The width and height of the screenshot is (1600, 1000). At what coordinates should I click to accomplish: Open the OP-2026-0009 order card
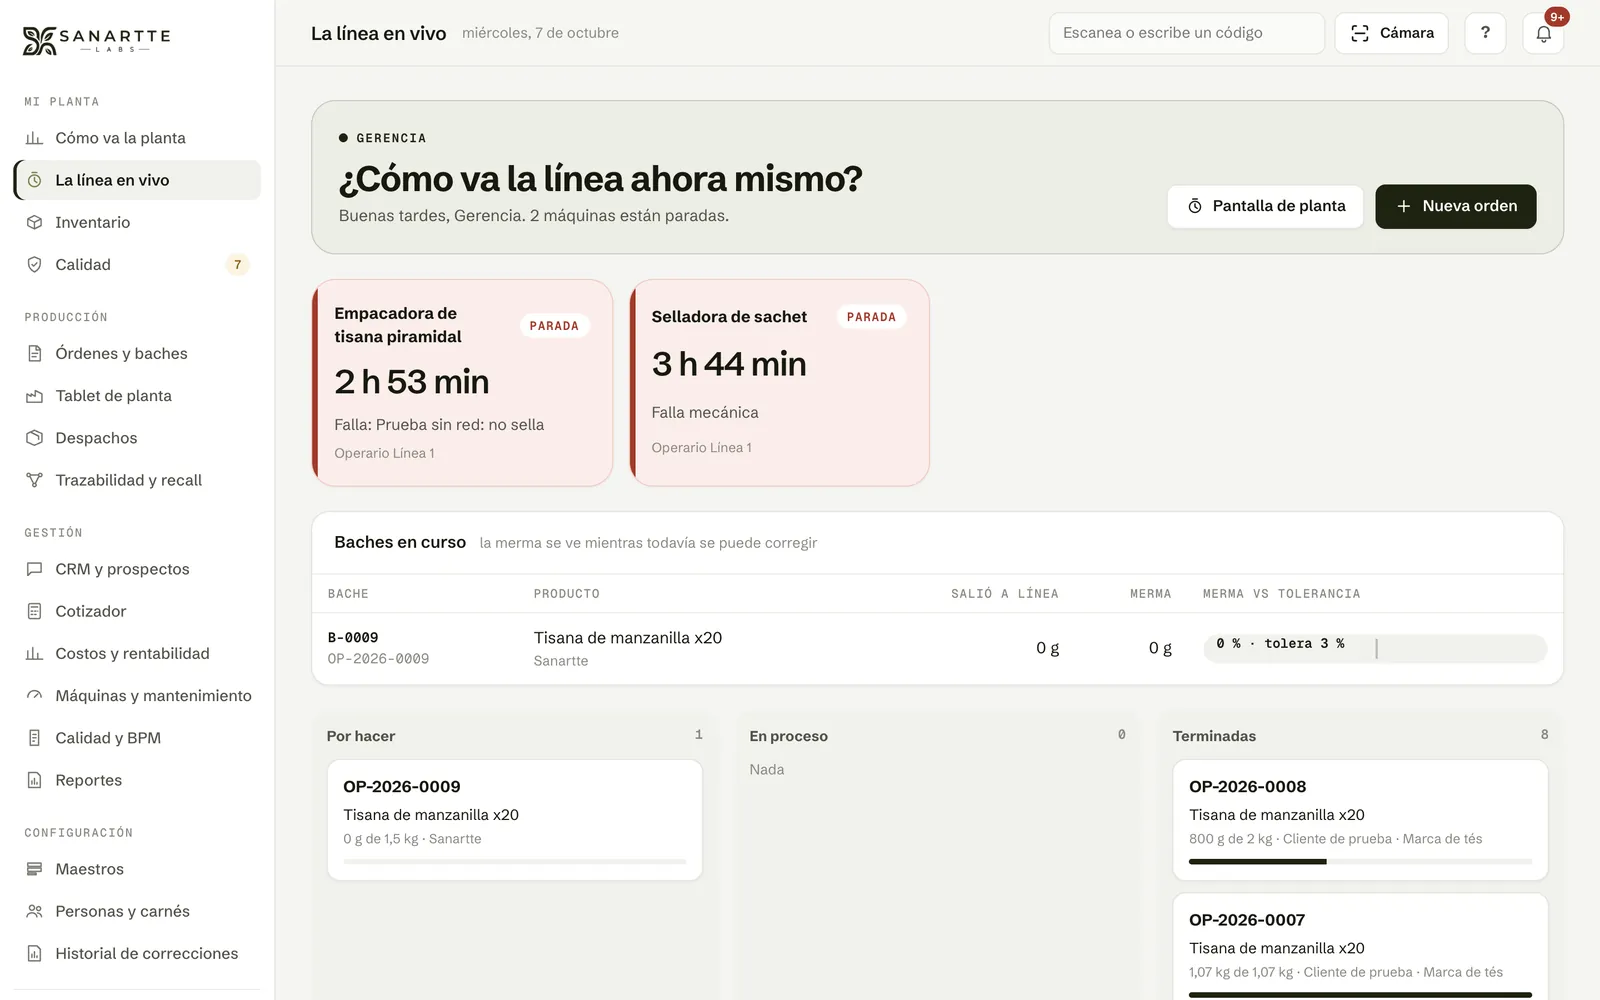(x=515, y=820)
